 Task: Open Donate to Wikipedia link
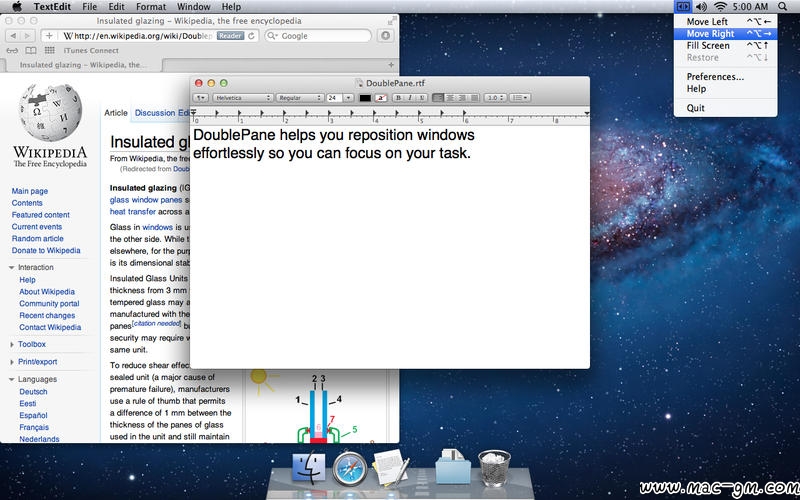46,251
